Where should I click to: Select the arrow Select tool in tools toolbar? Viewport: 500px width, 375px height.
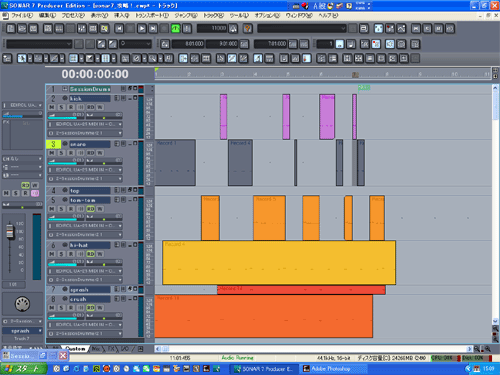pyautogui.click(x=22, y=59)
